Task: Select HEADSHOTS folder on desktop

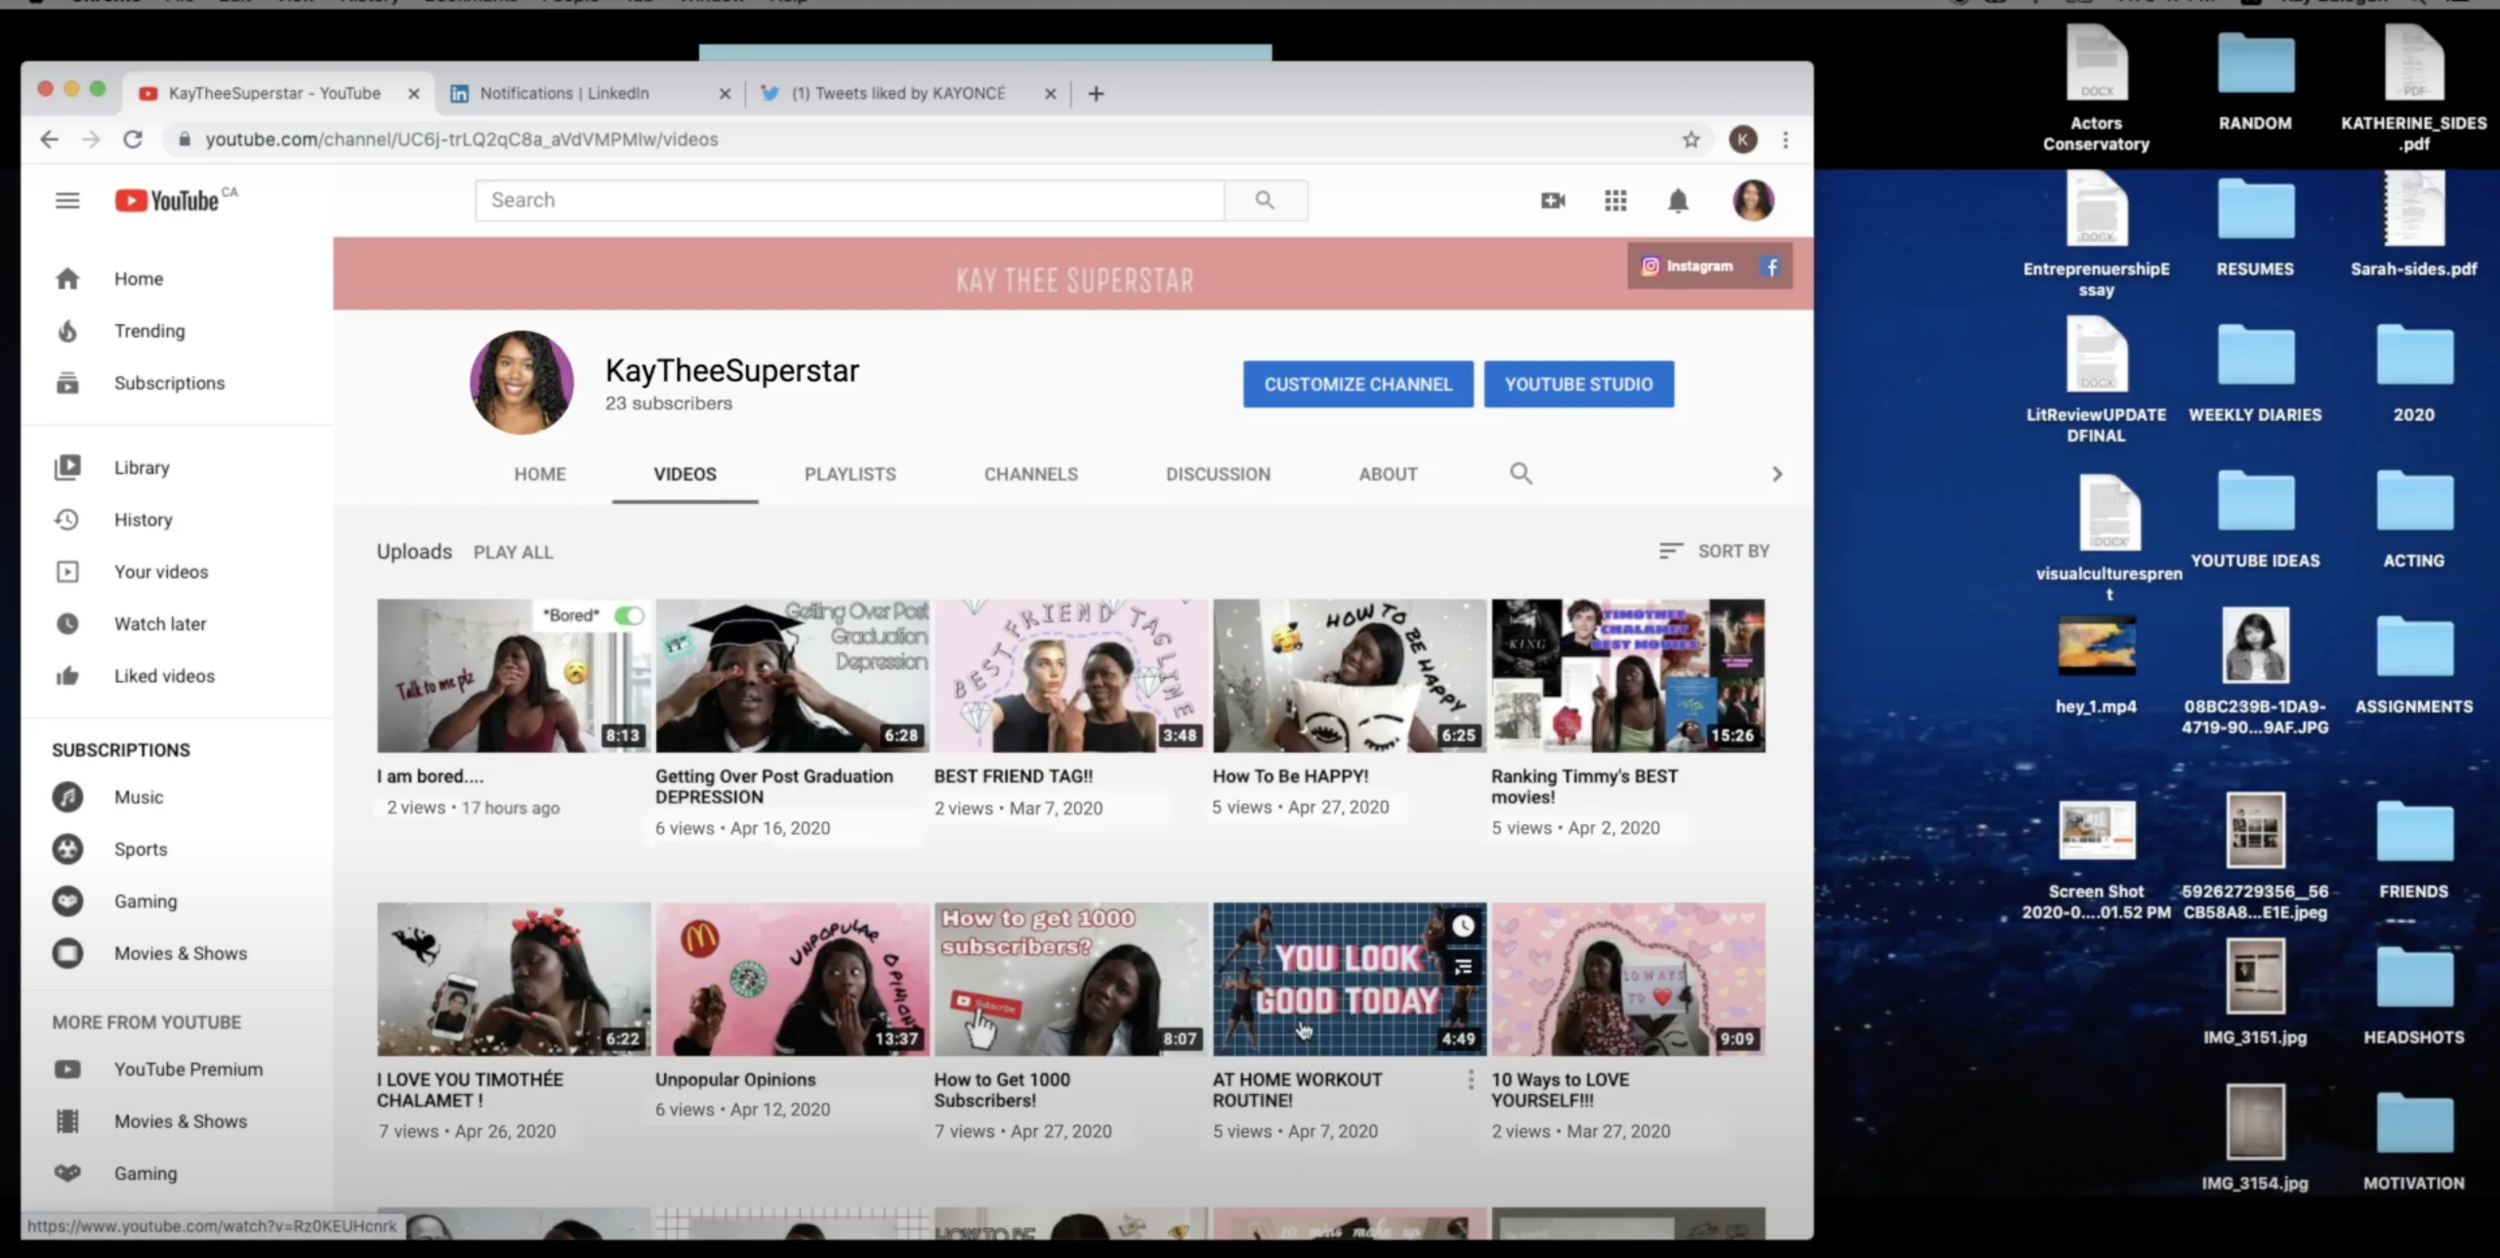Action: tap(2414, 995)
